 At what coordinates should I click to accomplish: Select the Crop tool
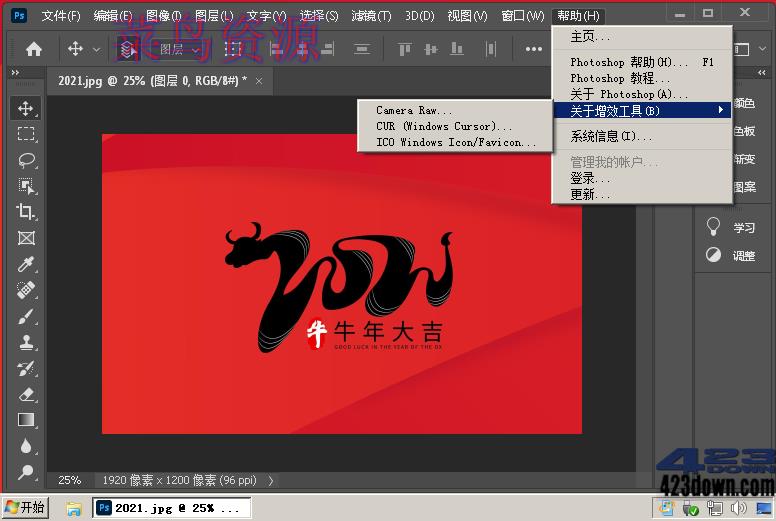(x=26, y=212)
